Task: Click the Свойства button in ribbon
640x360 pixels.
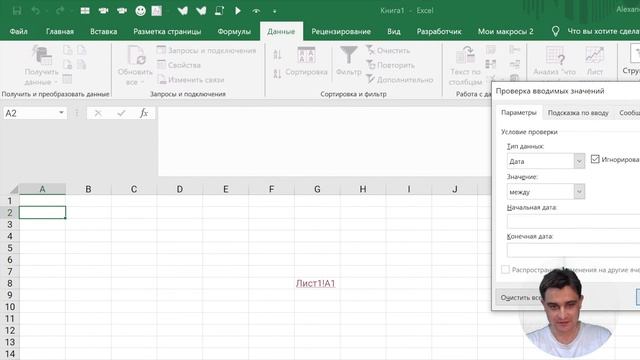Action: click(179, 65)
